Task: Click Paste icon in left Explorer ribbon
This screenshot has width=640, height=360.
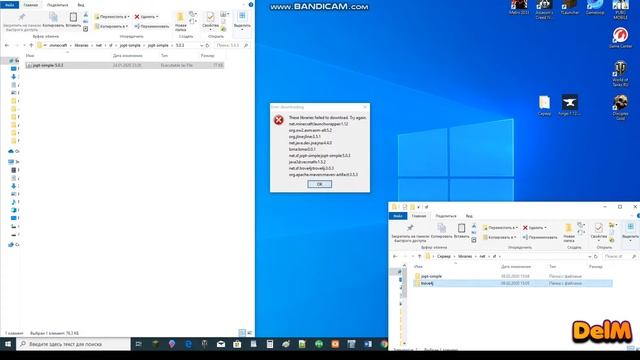Action: 73,20
